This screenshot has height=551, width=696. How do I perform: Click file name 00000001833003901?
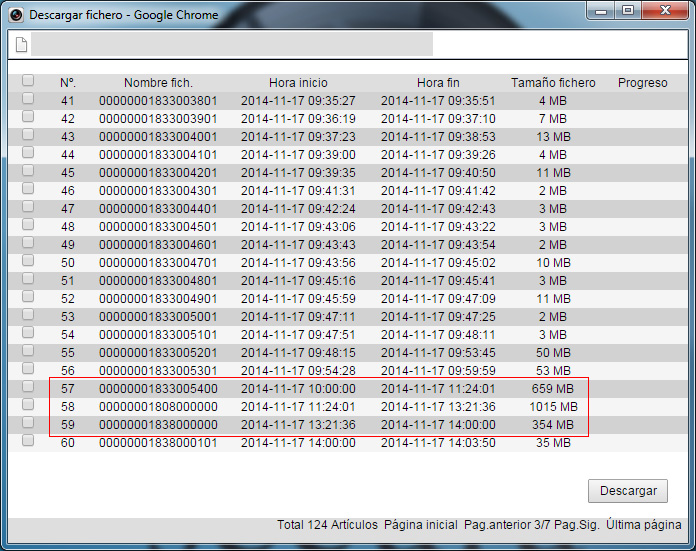pyautogui.click(x=158, y=119)
